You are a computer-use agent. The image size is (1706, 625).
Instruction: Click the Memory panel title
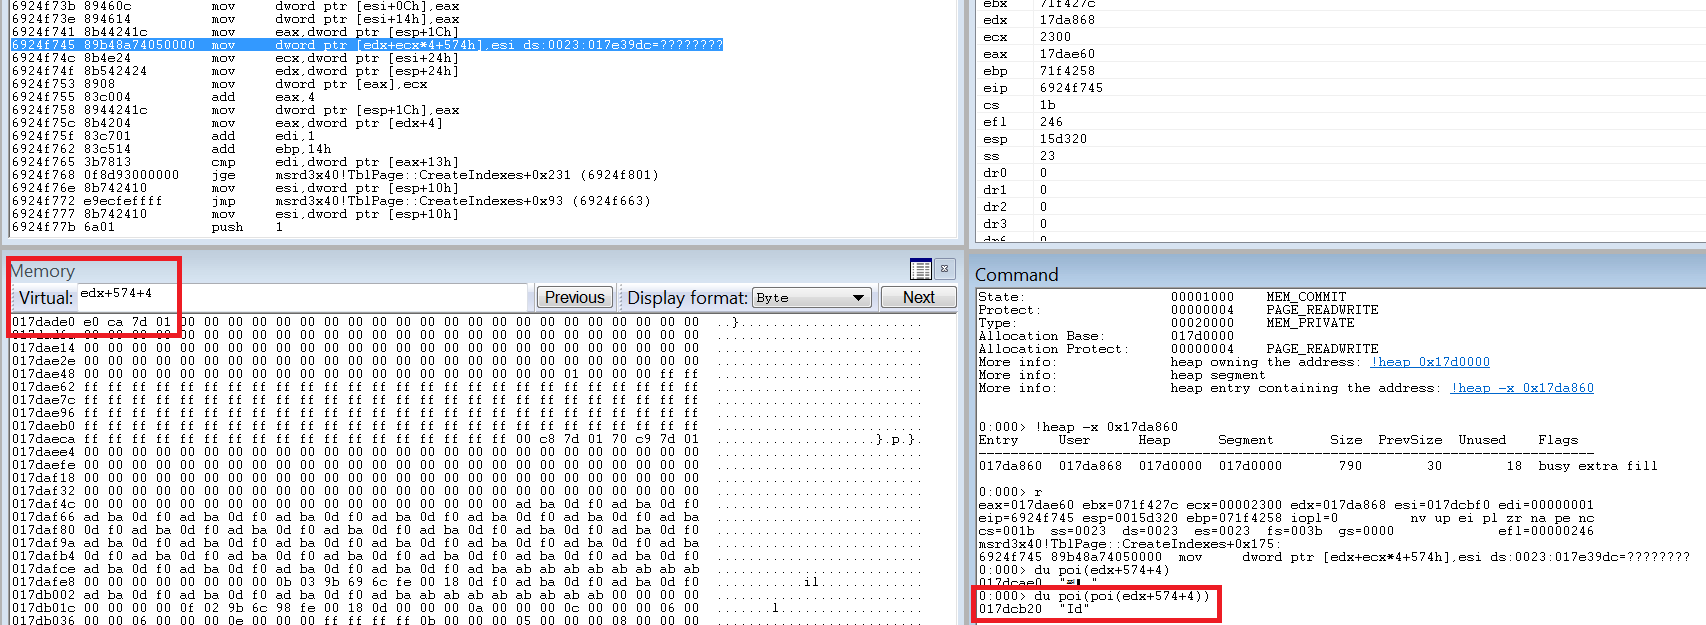43,271
